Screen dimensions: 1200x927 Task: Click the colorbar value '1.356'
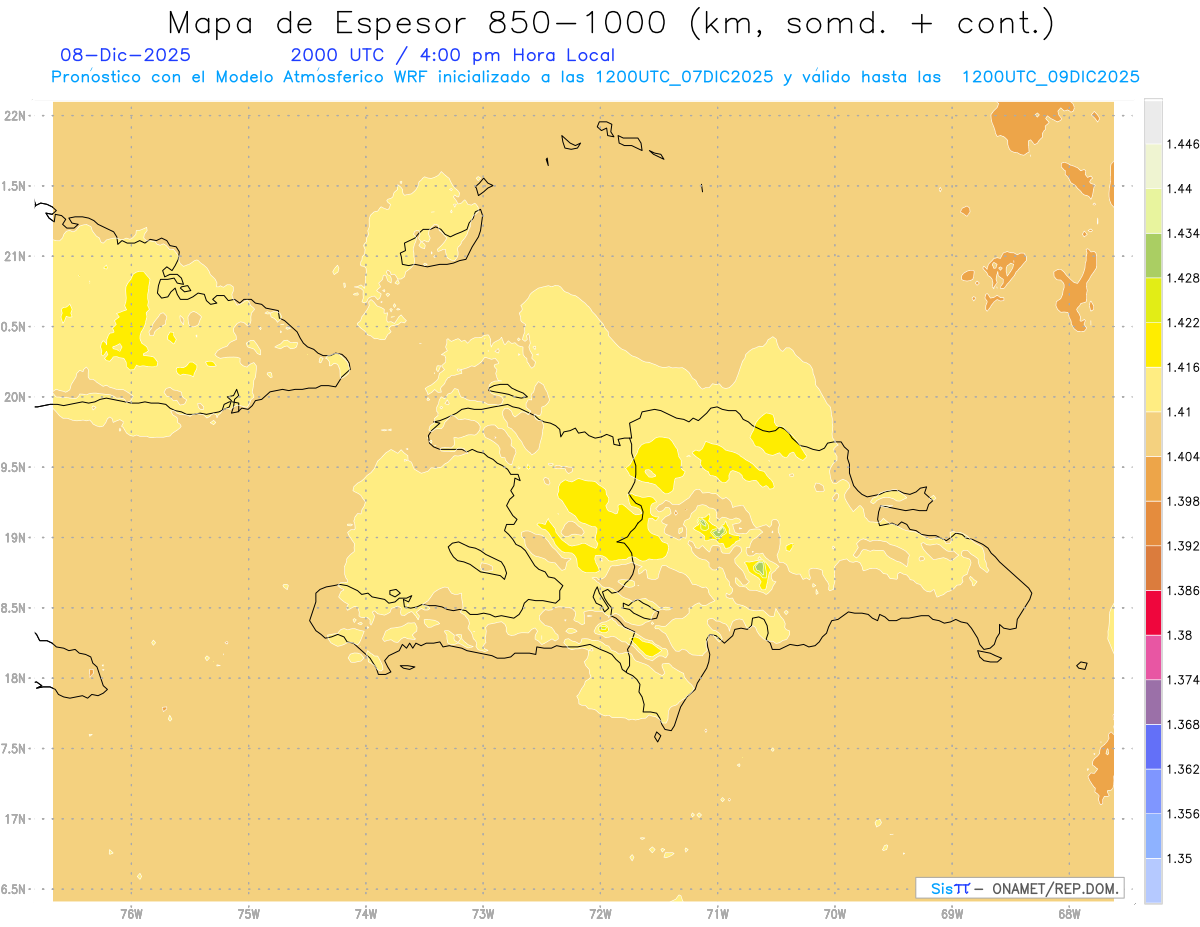(1183, 814)
